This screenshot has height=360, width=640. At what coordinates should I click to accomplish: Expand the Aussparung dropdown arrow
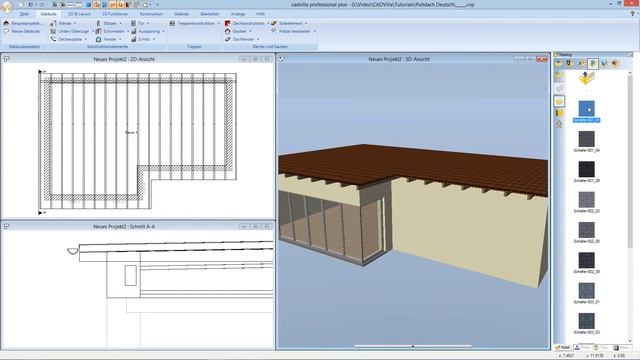tap(163, 31)
